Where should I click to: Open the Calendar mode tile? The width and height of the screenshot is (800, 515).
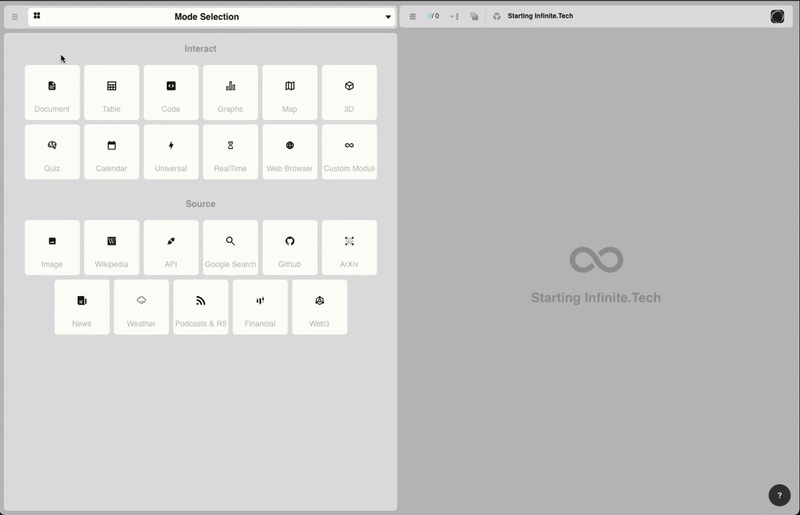pyautogui.click(x=111, y=152)
